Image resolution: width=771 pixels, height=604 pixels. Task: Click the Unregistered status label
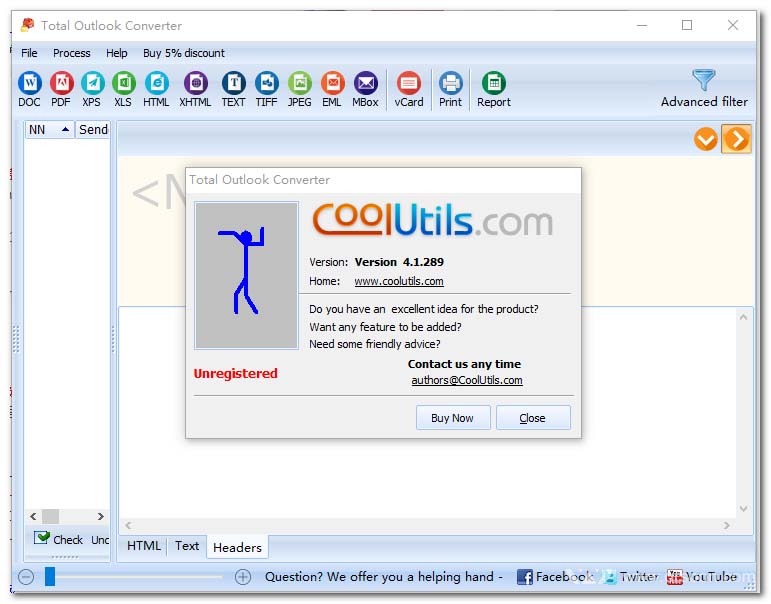coord(236,373)
